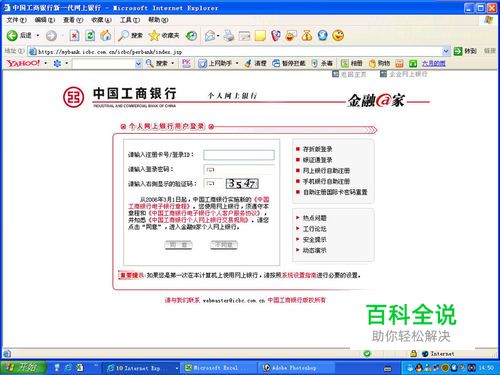
Task: Open the 收藏夹 favorites star button
Action: 164,35
